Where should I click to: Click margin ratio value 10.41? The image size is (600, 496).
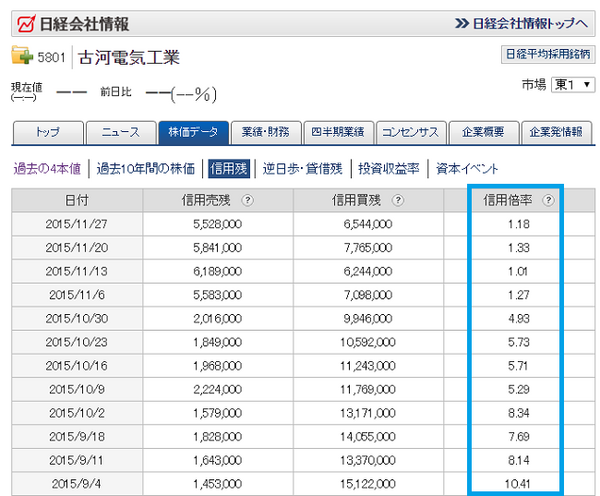(x=517, y=484)
